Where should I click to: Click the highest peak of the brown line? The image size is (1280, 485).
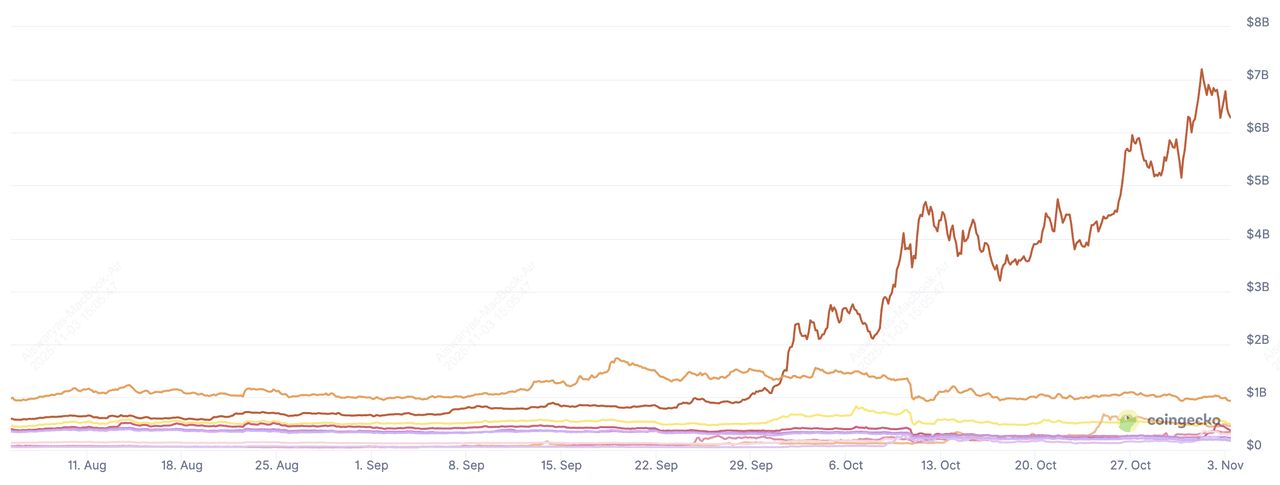pyautogui.click(x=1200, y=70)
